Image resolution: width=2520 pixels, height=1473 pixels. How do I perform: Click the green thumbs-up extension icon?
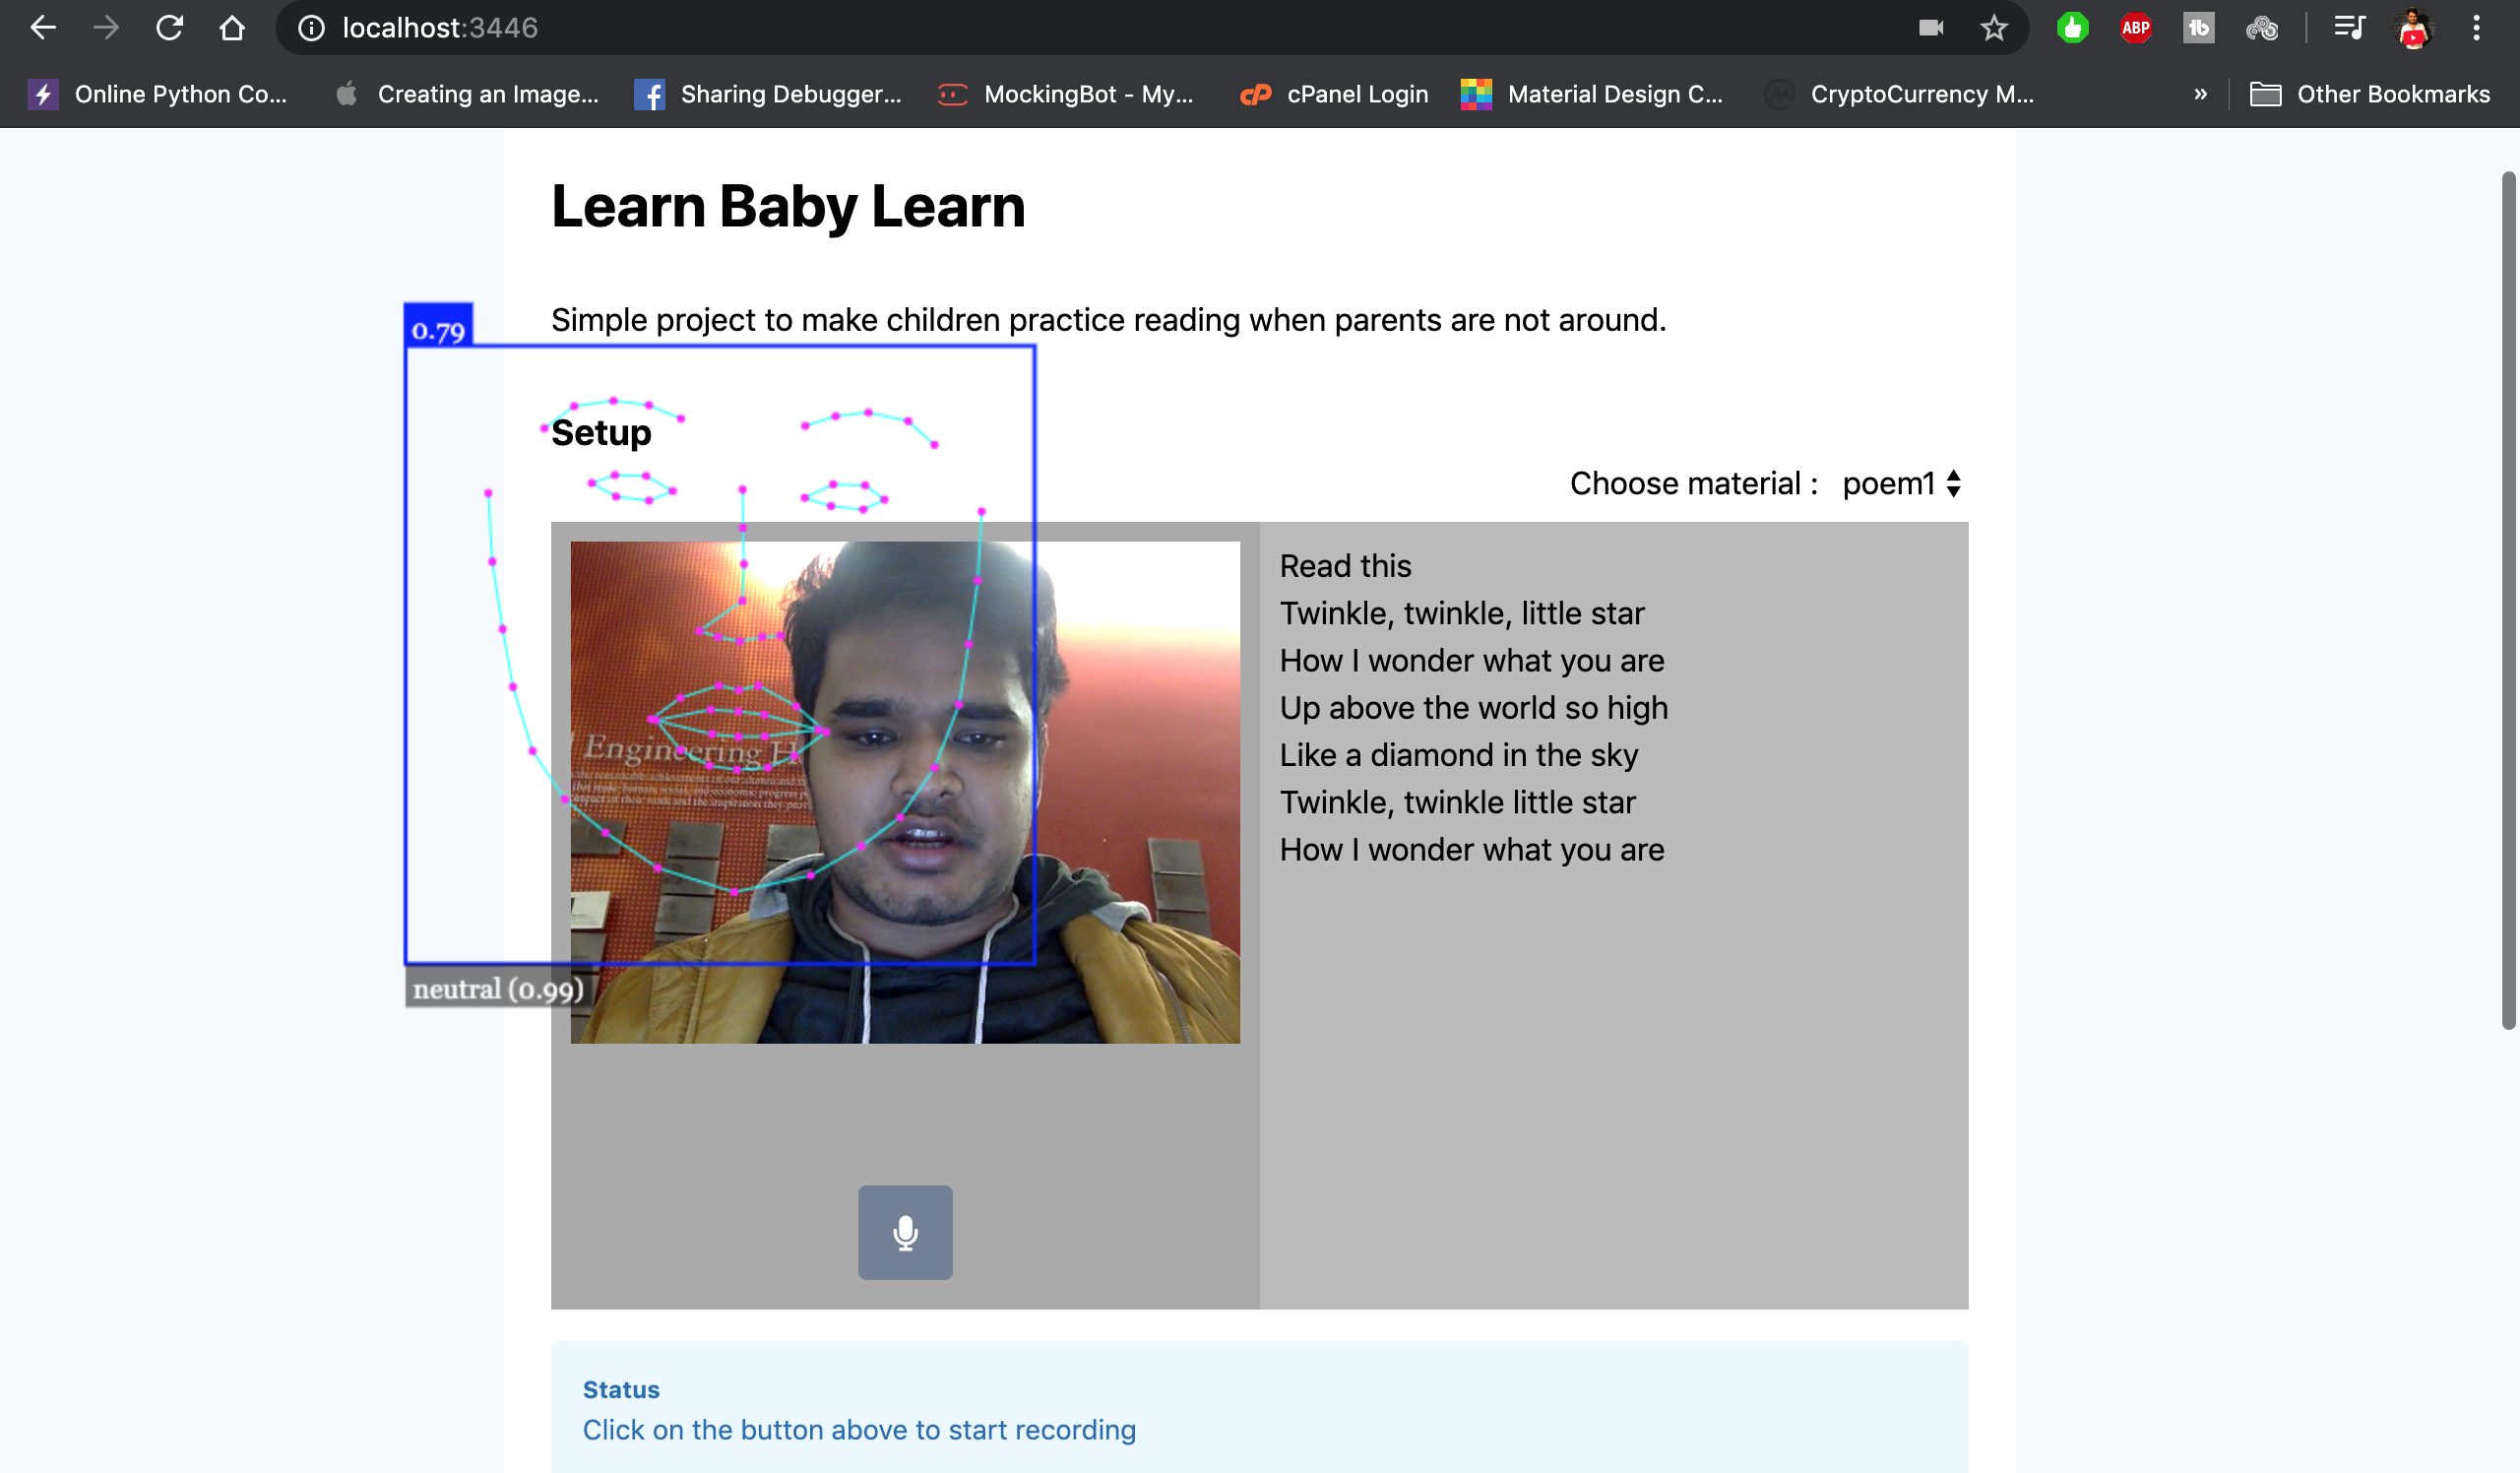tap(2072, 28)
